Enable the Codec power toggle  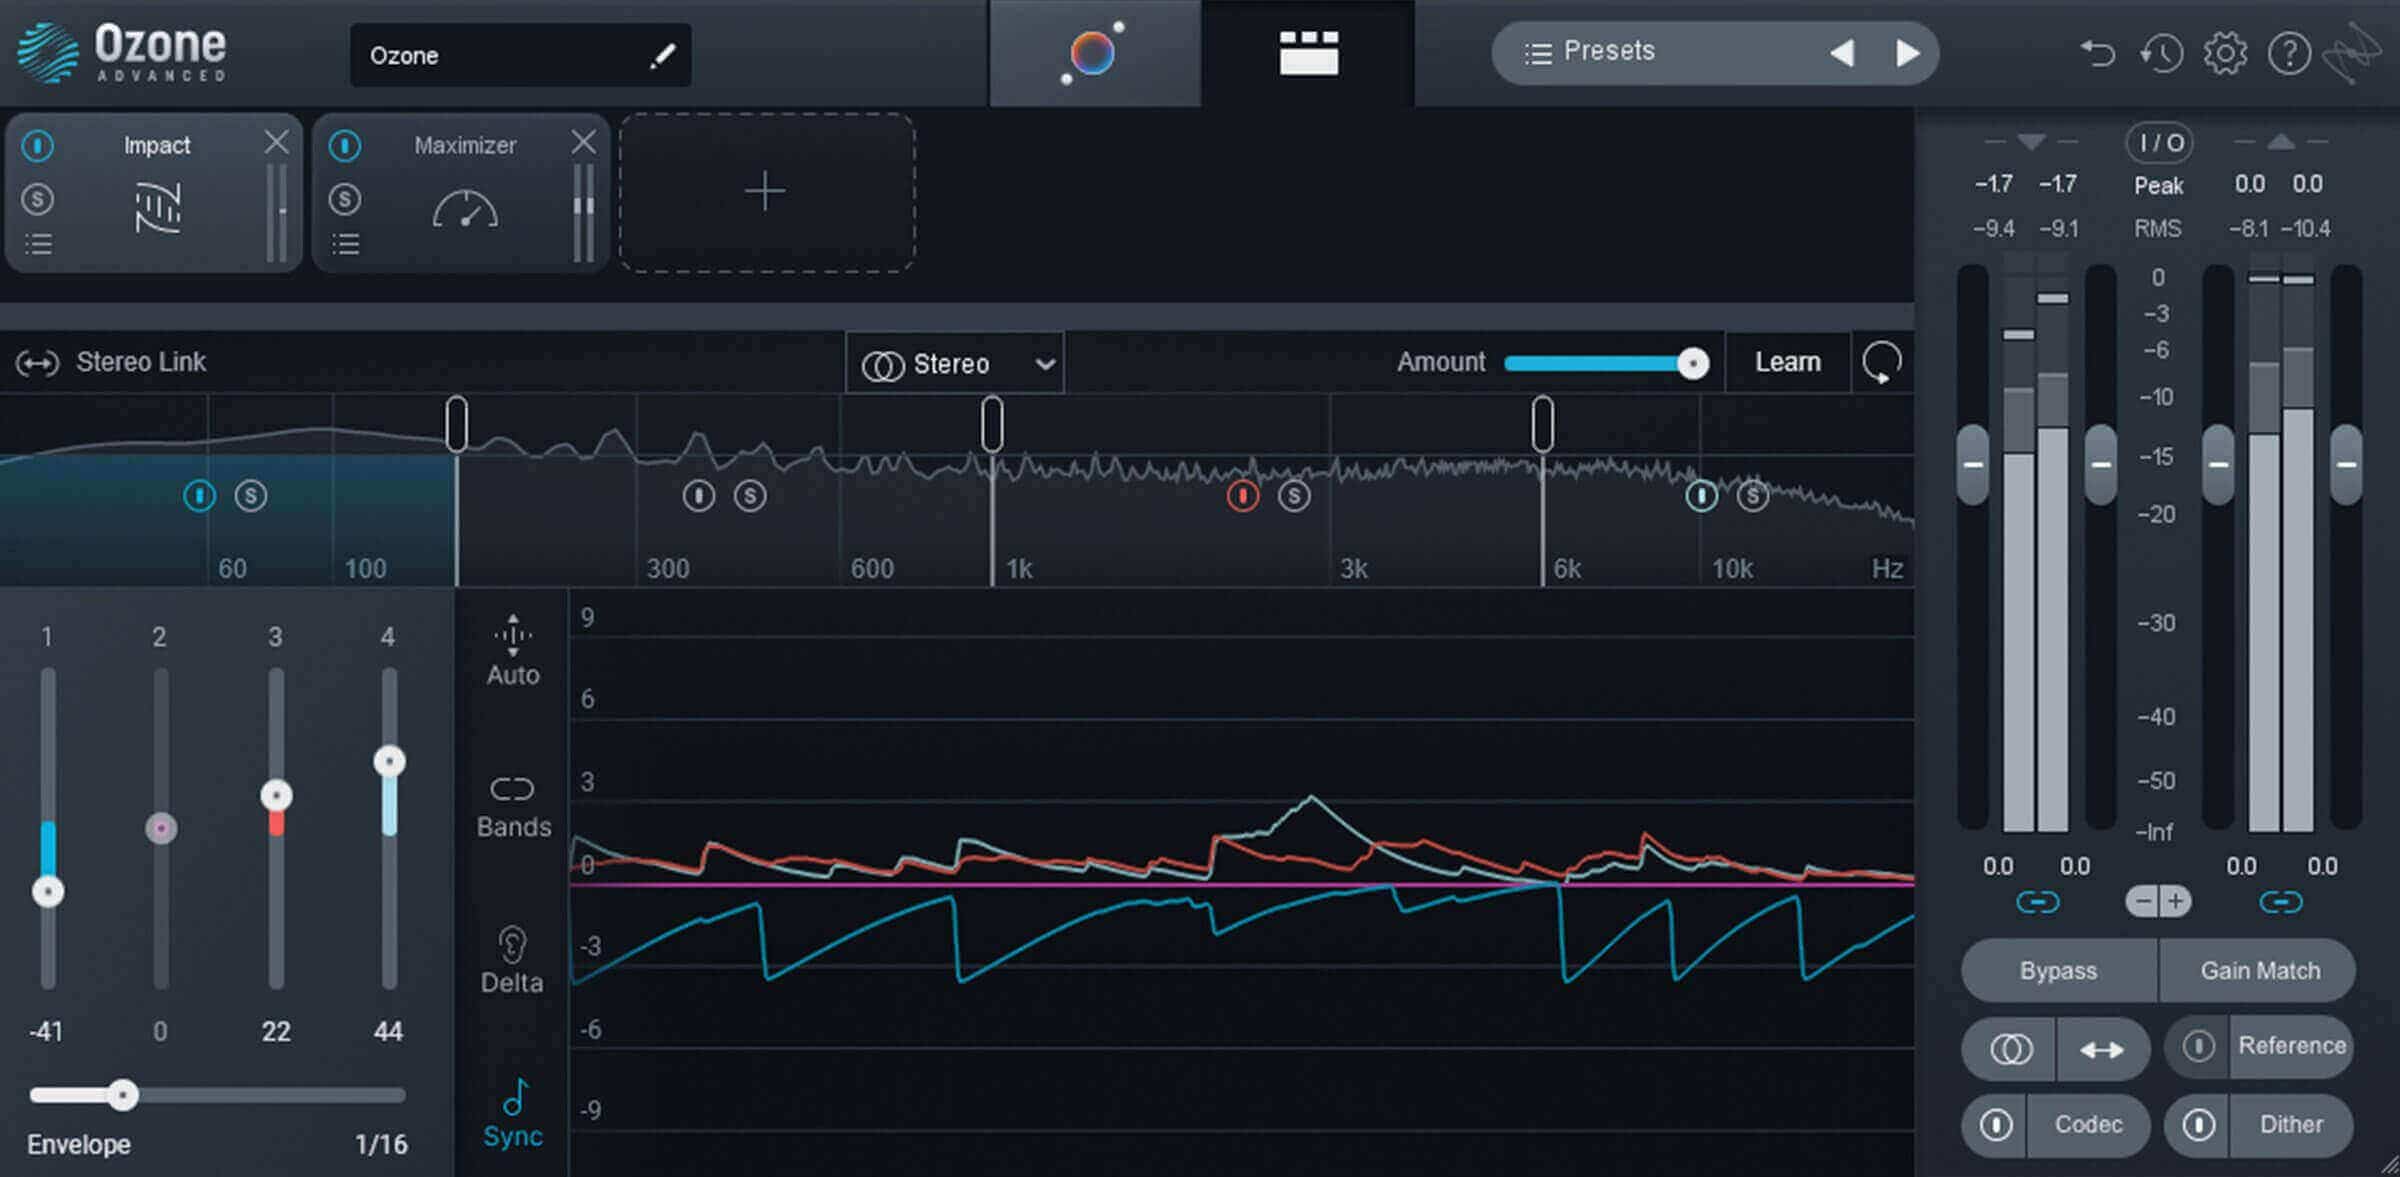coord(1996,1125)
